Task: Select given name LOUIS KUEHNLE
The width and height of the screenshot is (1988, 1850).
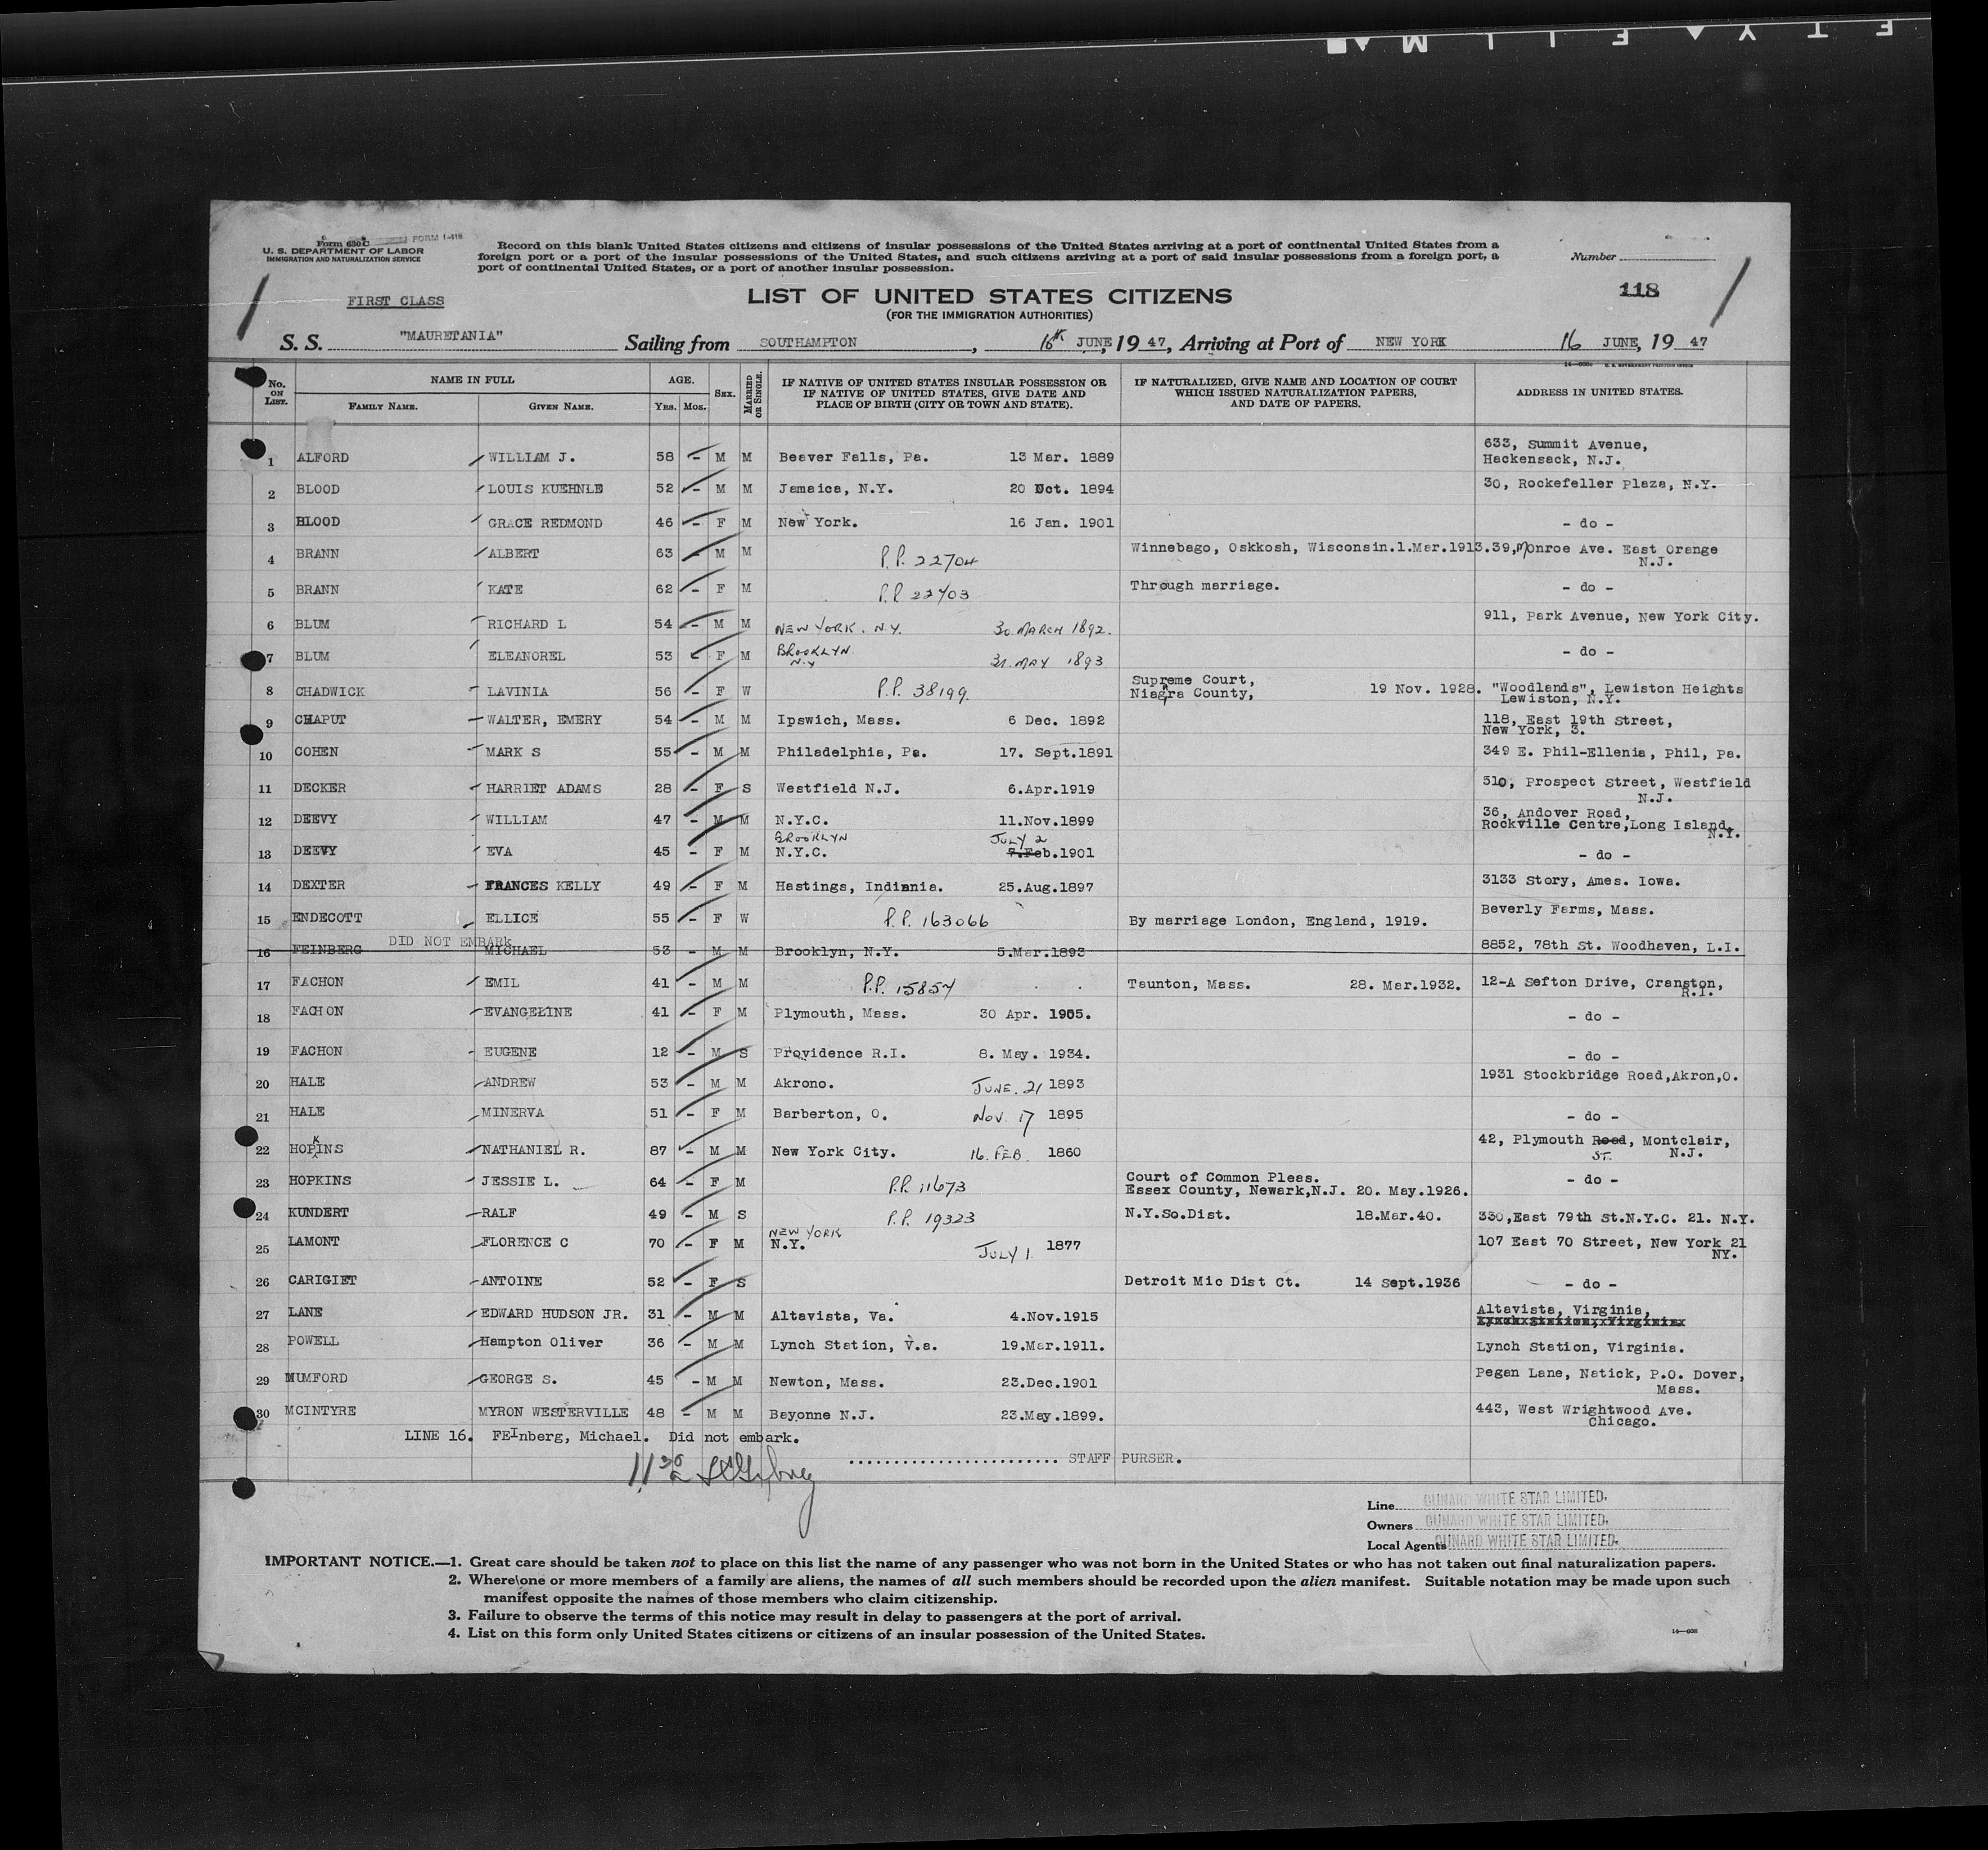Action: [545, 489]
